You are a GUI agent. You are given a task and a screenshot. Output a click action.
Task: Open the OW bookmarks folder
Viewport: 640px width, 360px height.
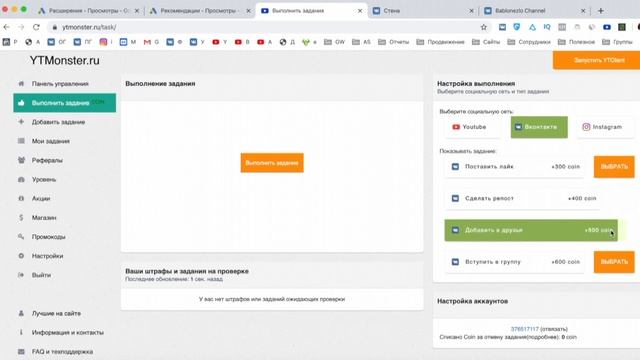pos(334,42)
